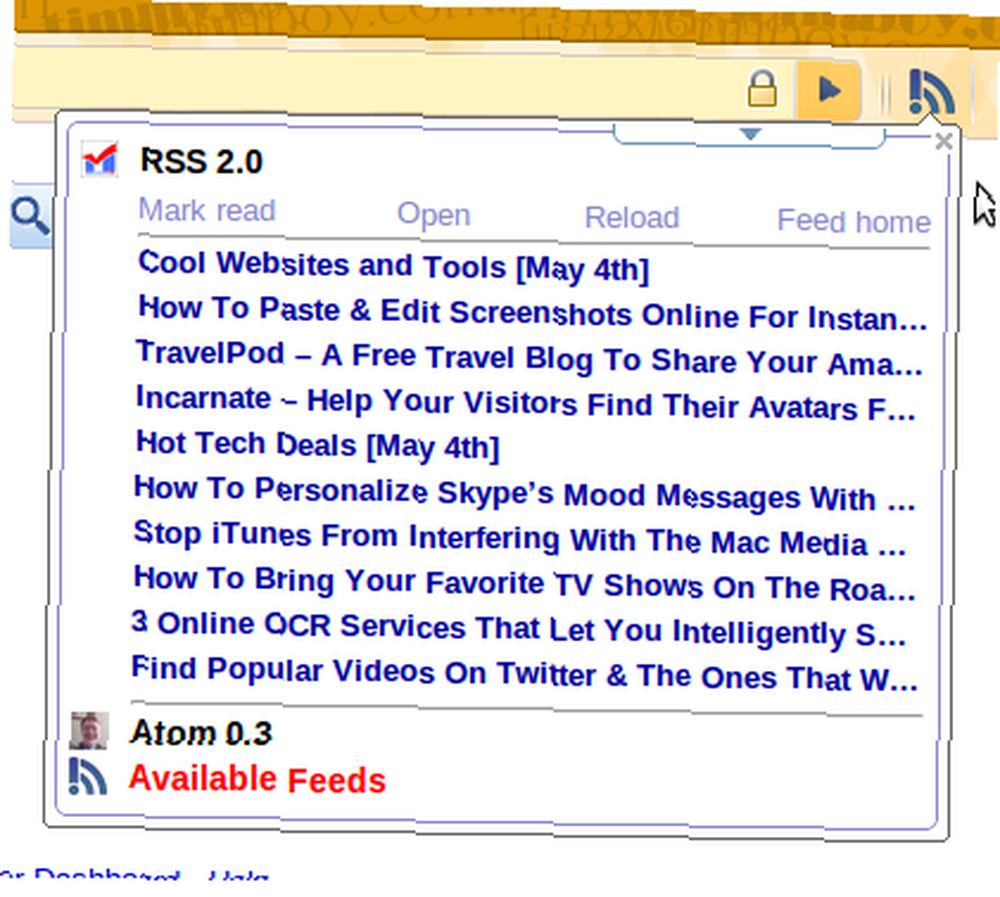The width and height of the screenshot is (1000, 897).
Task: Click the Available Feeds RSS icon
Action: (87, 776)
